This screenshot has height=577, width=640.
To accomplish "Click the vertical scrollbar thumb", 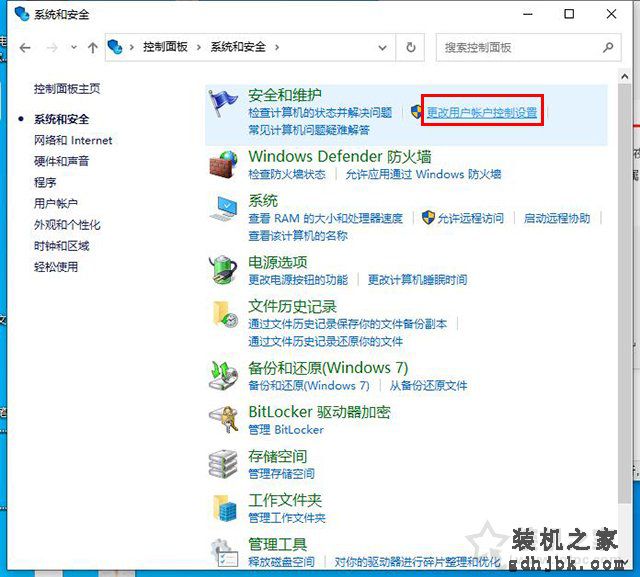I will 624,294.
